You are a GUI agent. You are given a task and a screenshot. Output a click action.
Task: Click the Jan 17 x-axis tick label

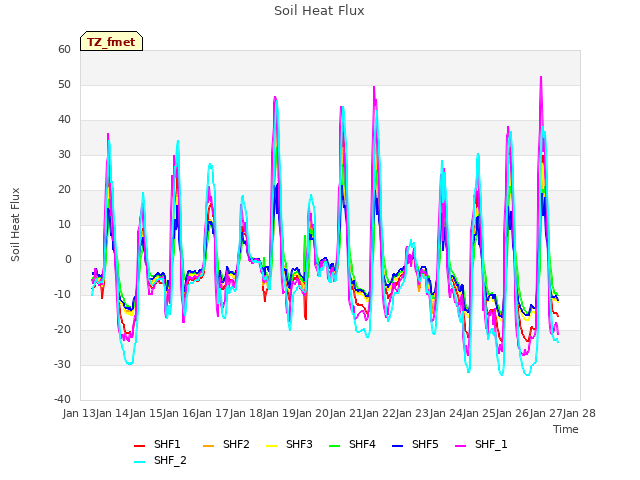click(212, 413)
